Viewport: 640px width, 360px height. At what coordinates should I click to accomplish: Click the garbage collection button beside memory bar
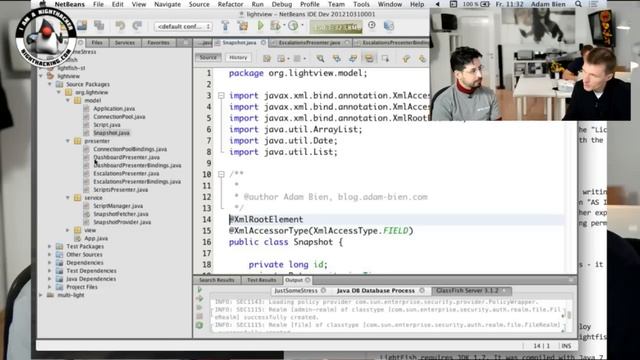coord(372,25)
